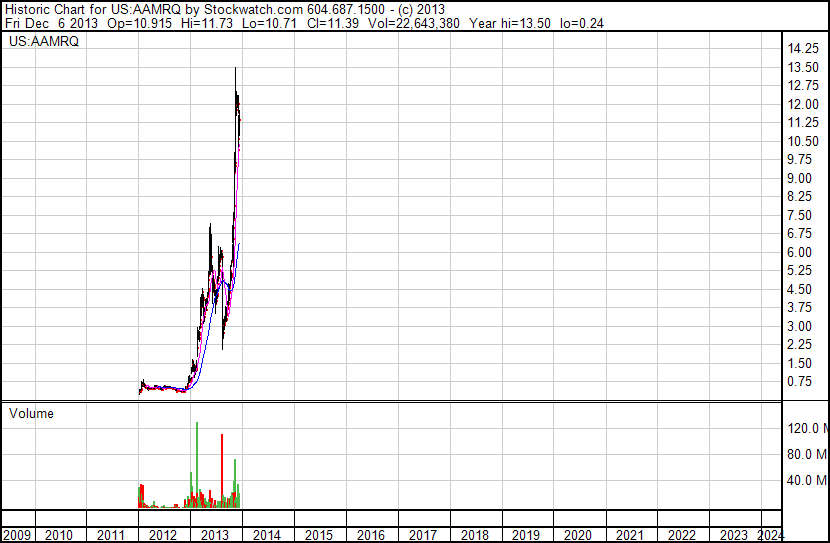The height and width of the screenshot is (543, 830).
Task: Click the 2010 year label on axis
Action: click(59, 535)
